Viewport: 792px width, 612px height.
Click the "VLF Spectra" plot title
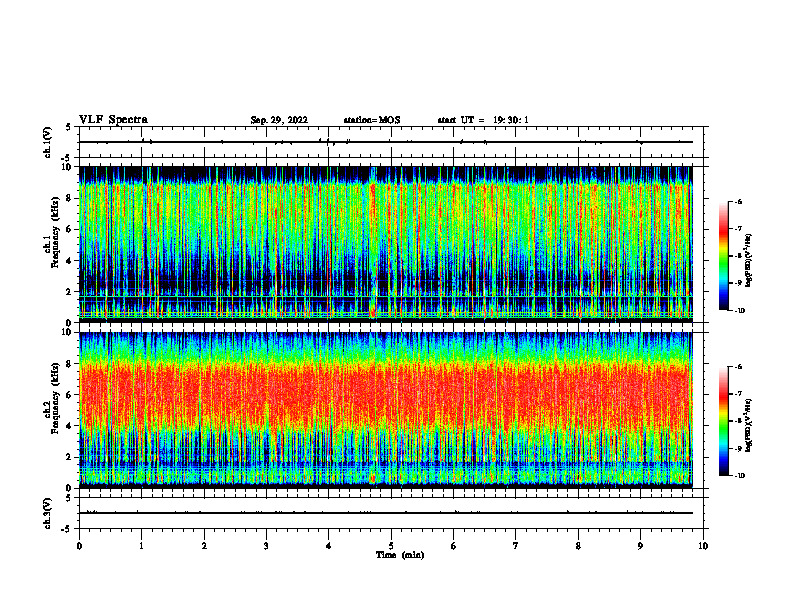click(x=113, y=120)
